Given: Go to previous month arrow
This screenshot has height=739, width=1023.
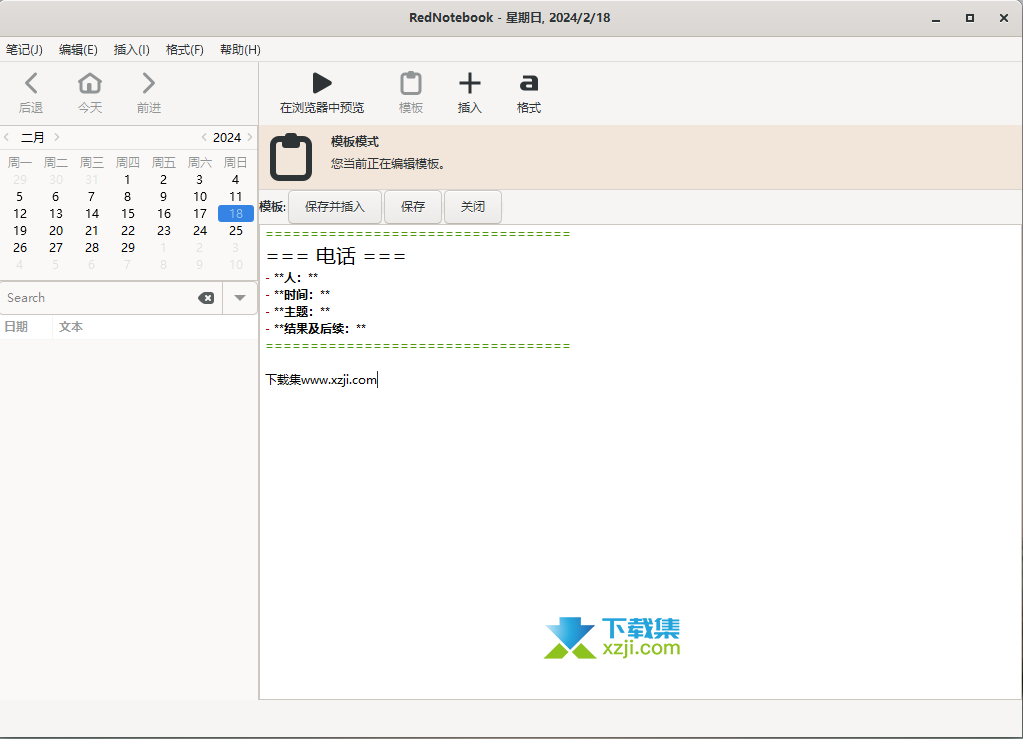Looking at the screenshot, I should pos(7,137).
